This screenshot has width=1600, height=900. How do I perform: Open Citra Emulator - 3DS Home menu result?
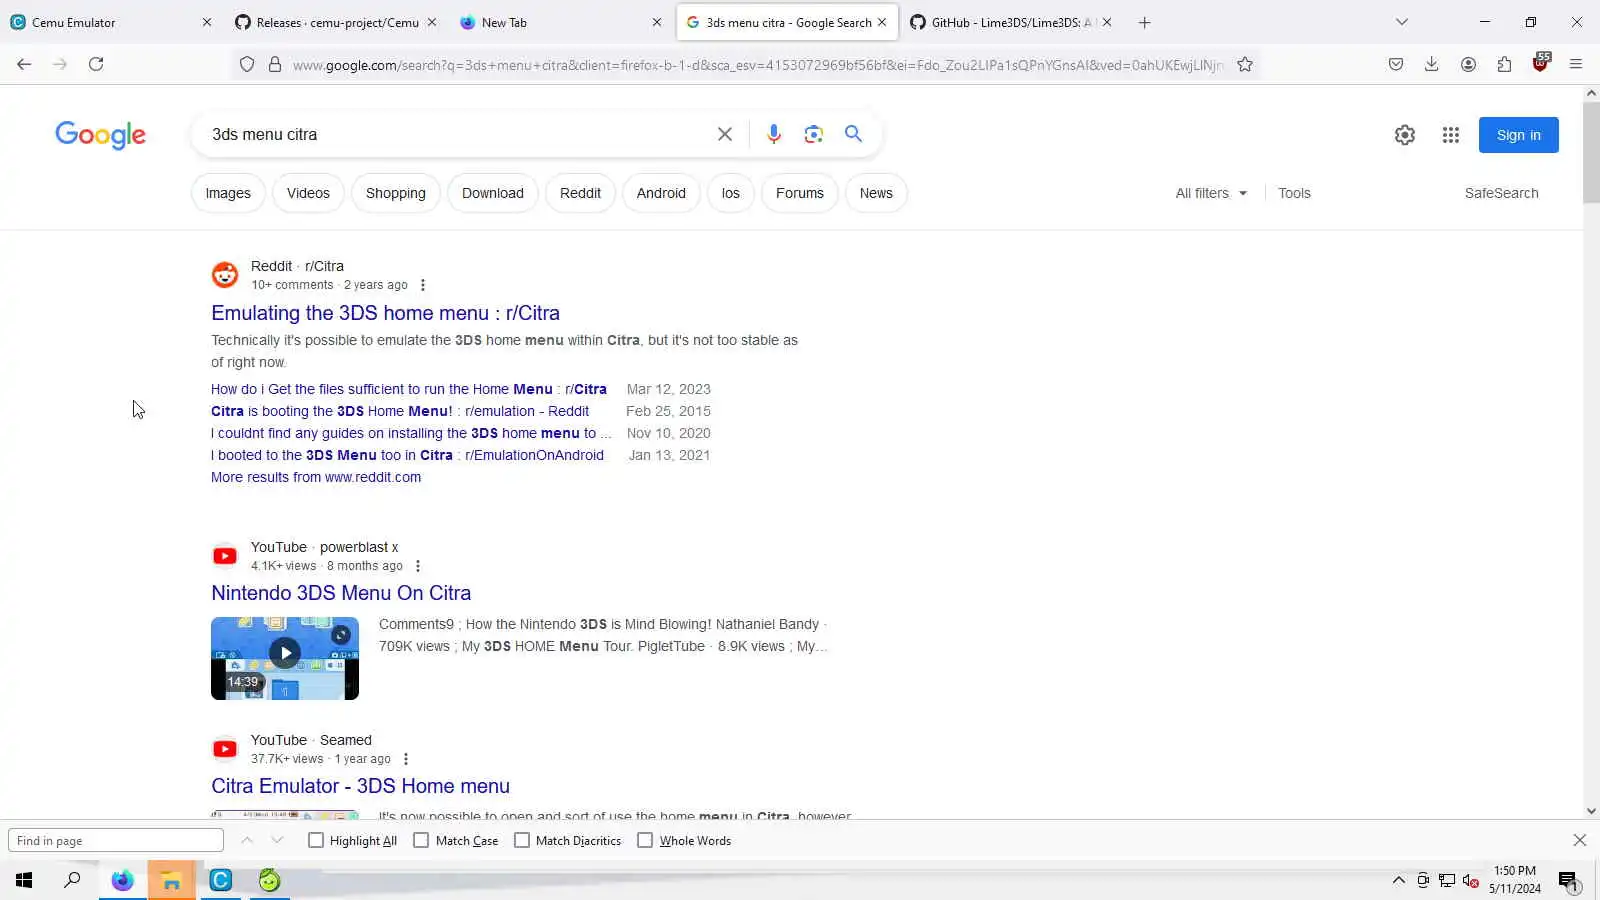click(x=360, y=786)
